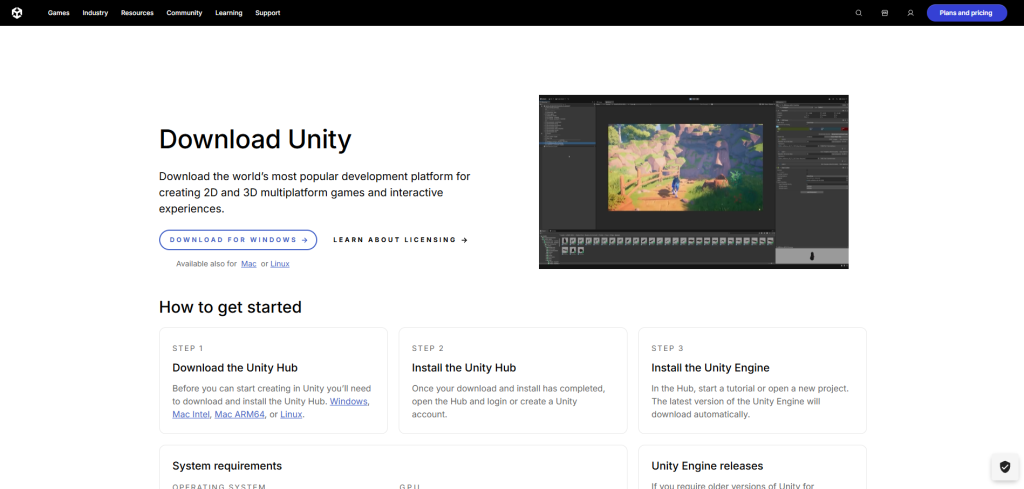Go to the Support menu item
This screenshot has width=1024, height=489.
[x=267, y=13]
